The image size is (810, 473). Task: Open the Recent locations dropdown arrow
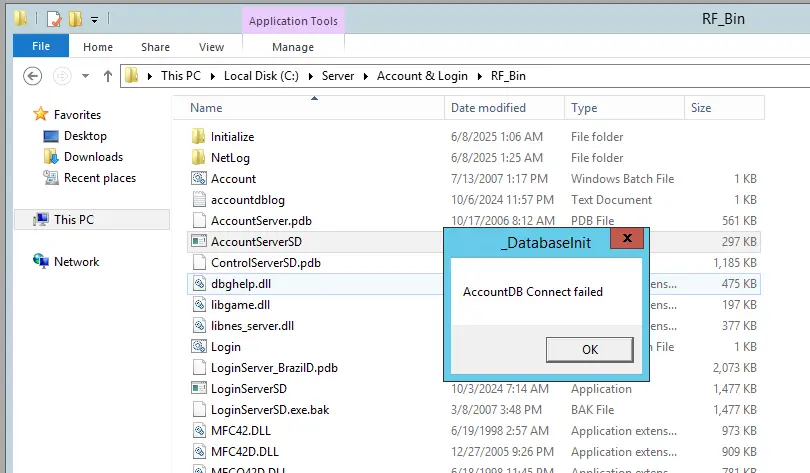point(85,76)
